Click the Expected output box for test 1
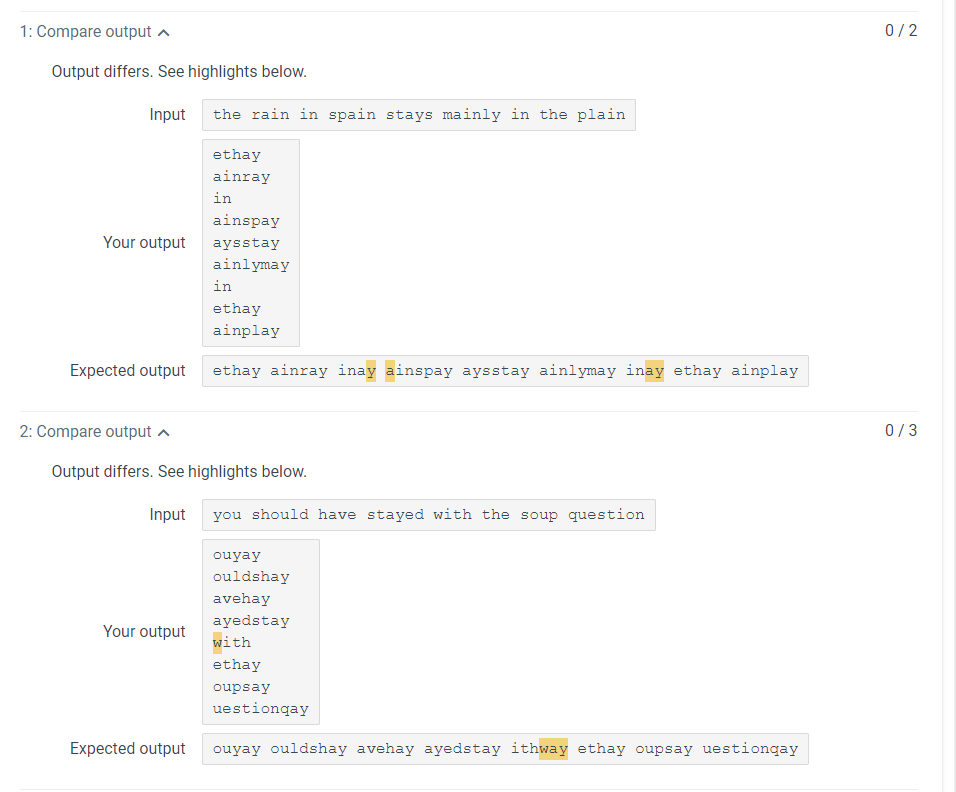Image resolution: width=956 pixels, height=792 pixels. point(505,370)
